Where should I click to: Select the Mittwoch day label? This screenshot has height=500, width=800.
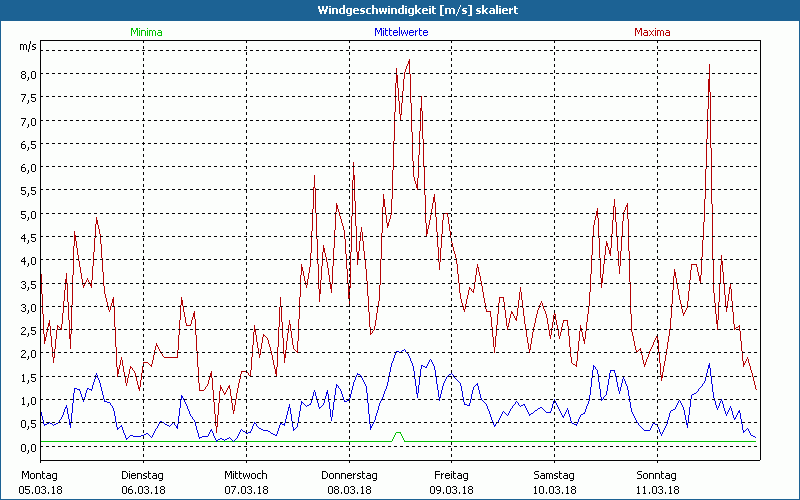(246, 475)
